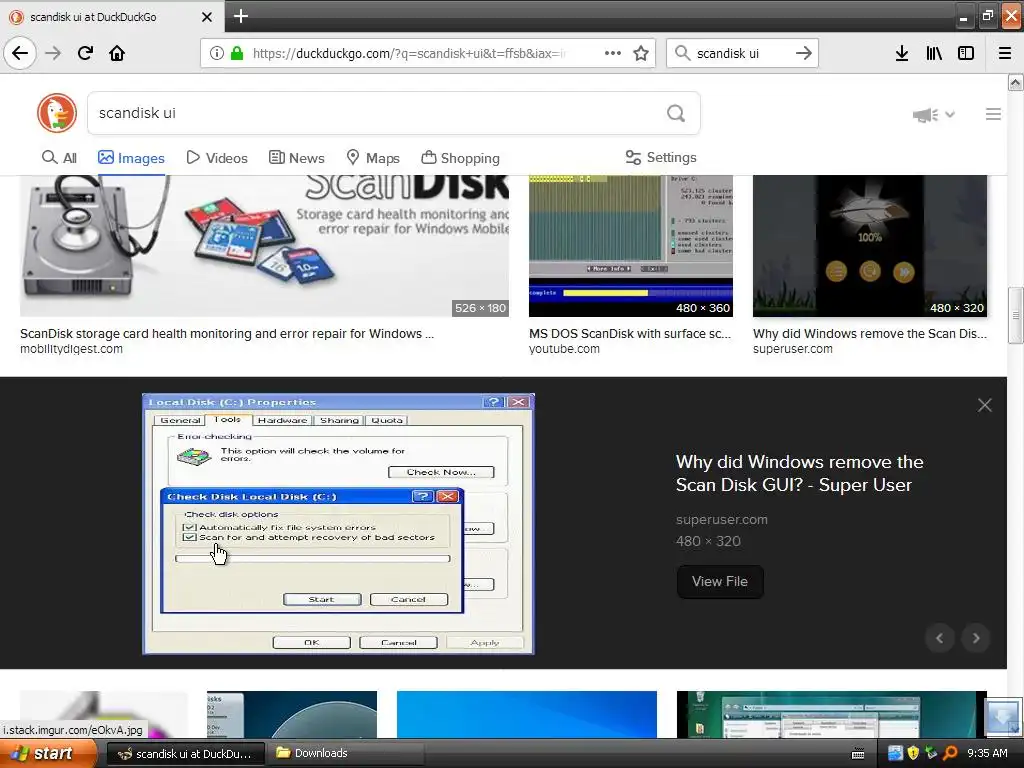
Task: Open the 480 × 320 feather thumbnail
Action: click(870, 246)
